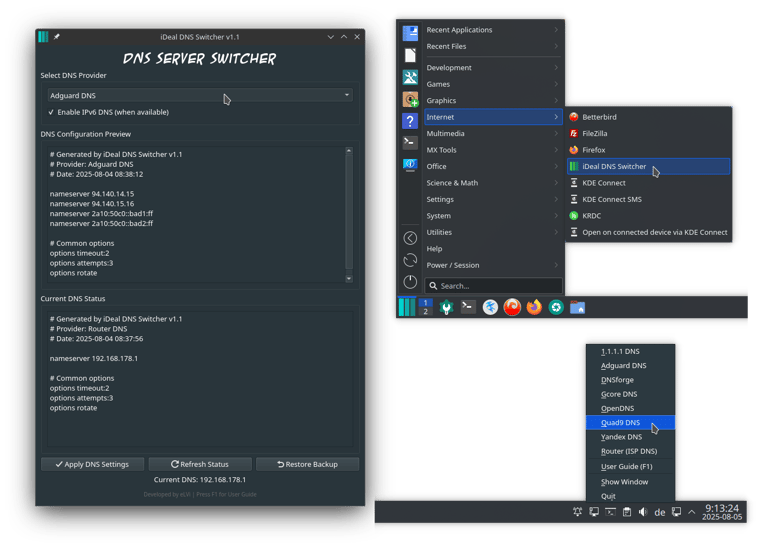Quit via the tray menu
This screenshot has width=768, height=548.
pyautogui.click(x=630, y=496)
